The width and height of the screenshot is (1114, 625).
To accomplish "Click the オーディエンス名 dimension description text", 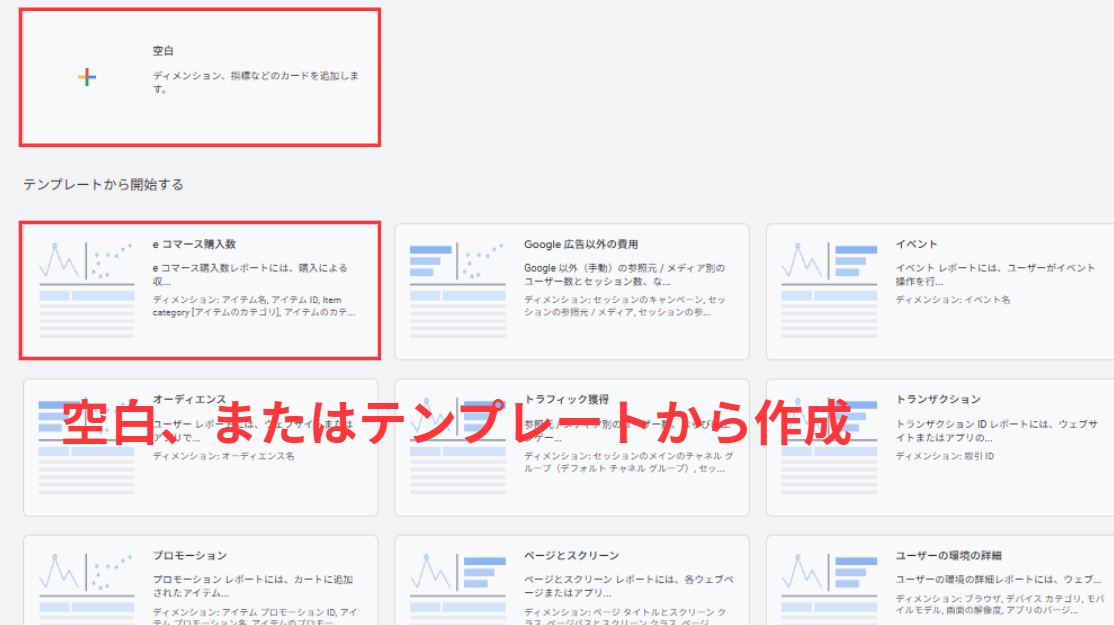I will click(x=224, y=456).
